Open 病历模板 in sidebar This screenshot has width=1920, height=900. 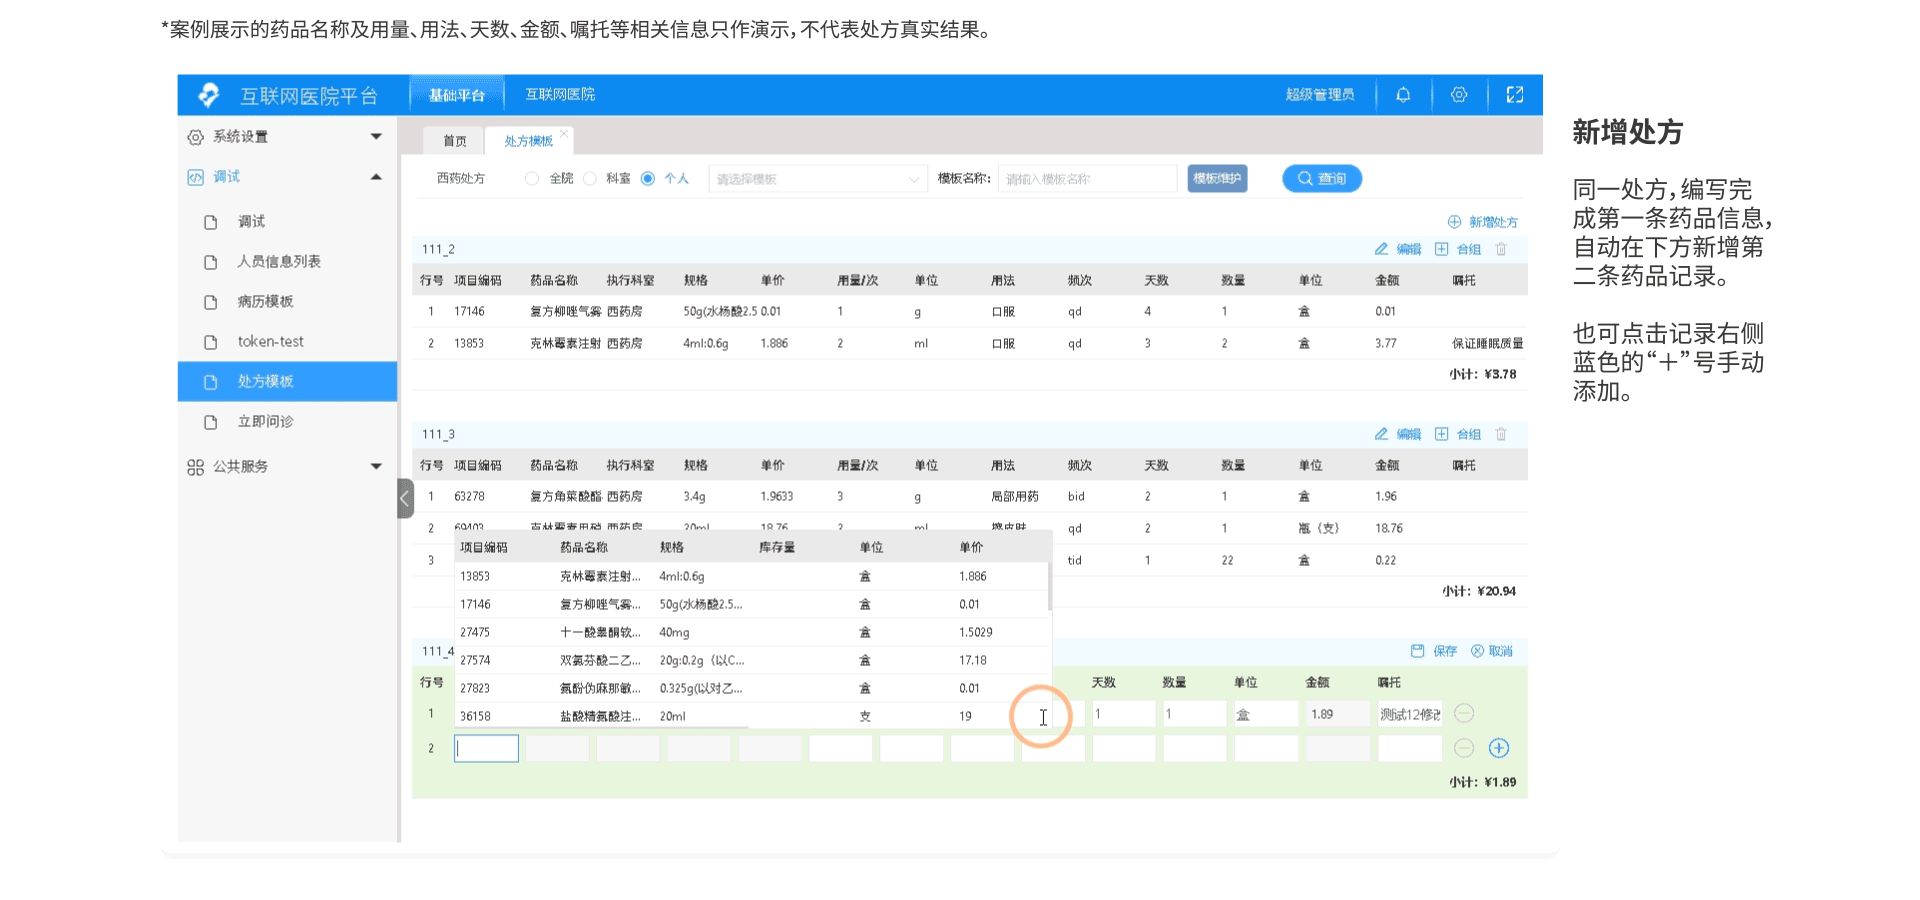click(287, 301)
